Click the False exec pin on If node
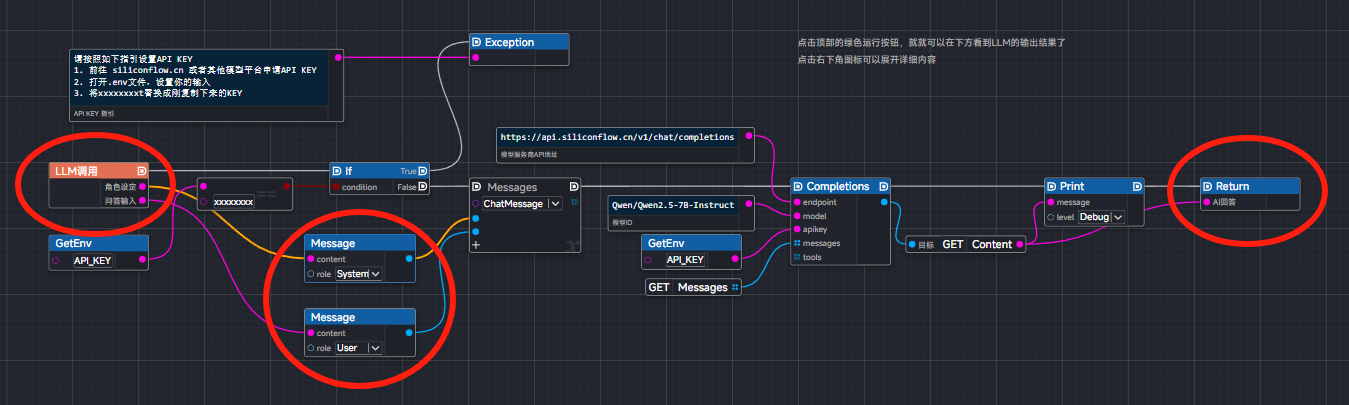Viewport: 1349px width, 405px height. (423, 186)
